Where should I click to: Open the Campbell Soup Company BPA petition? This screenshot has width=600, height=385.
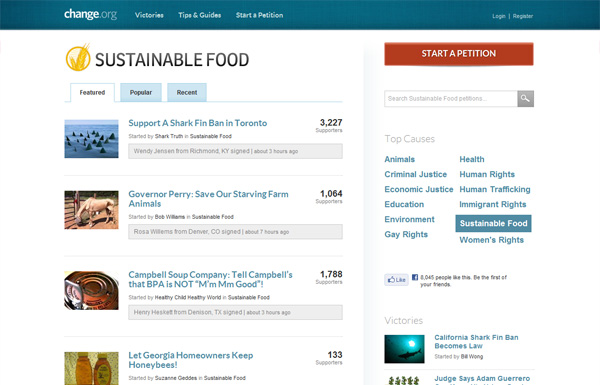(210, 279)
